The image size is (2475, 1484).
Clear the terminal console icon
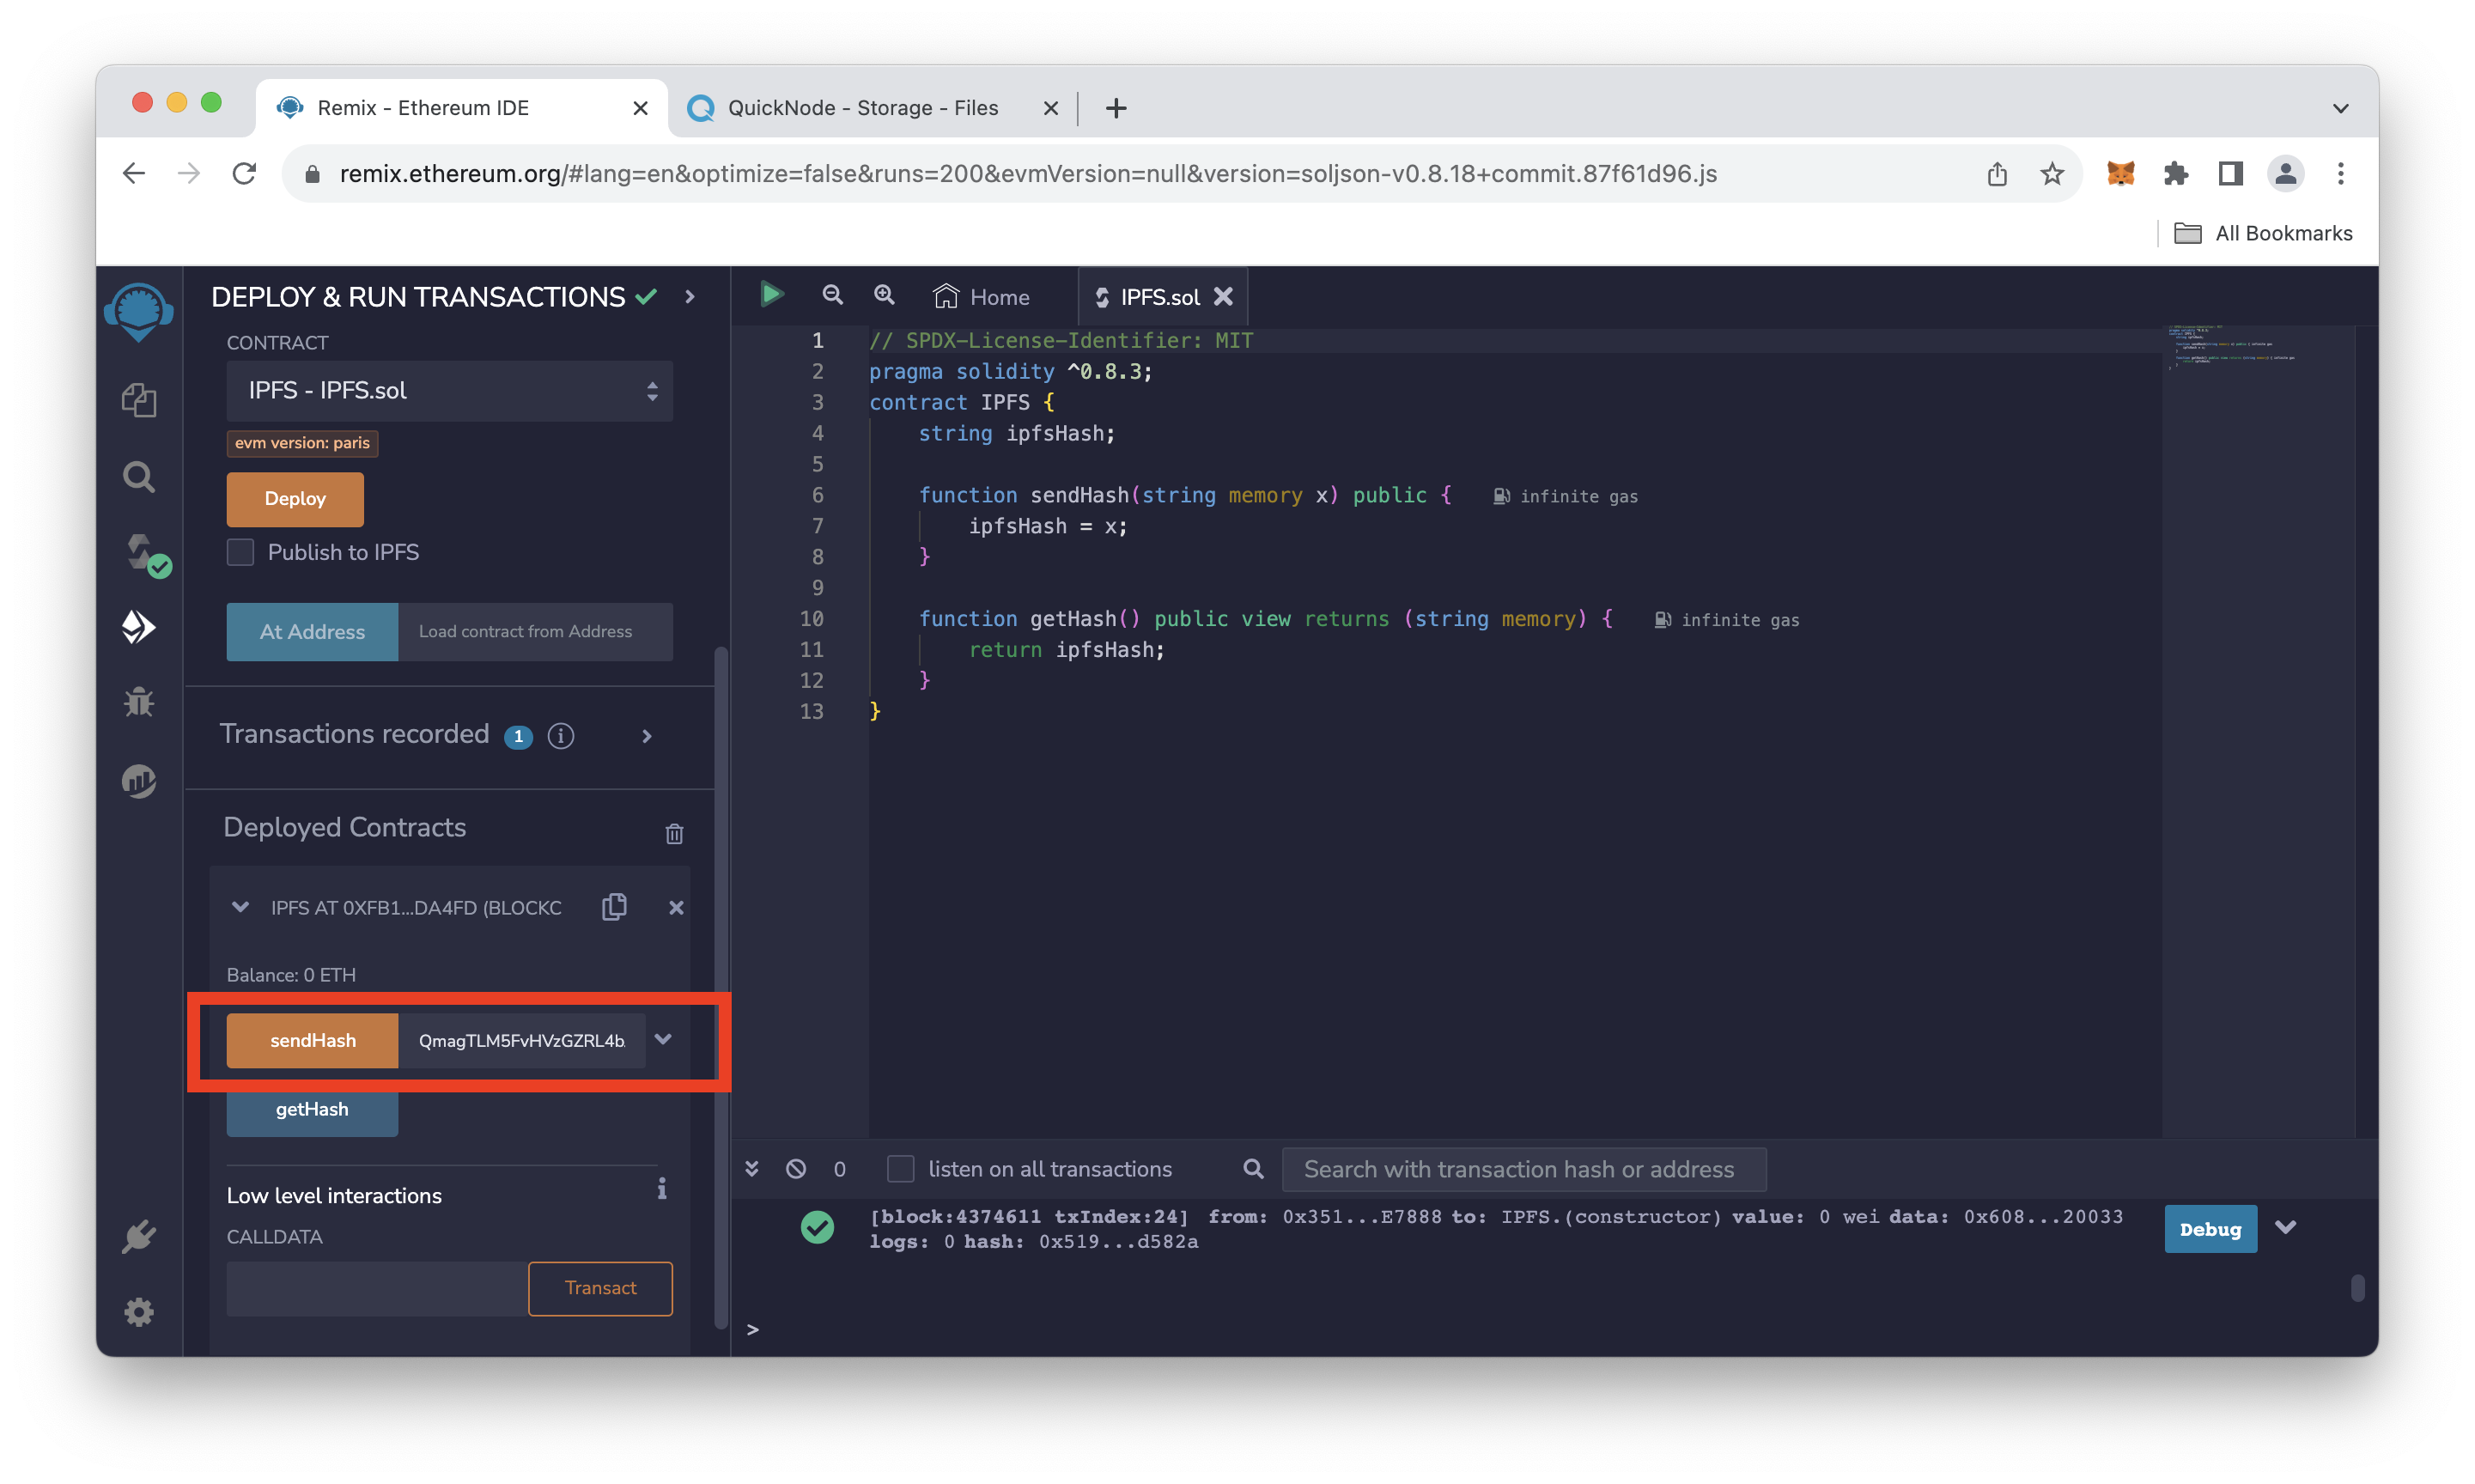[796, 1169]
